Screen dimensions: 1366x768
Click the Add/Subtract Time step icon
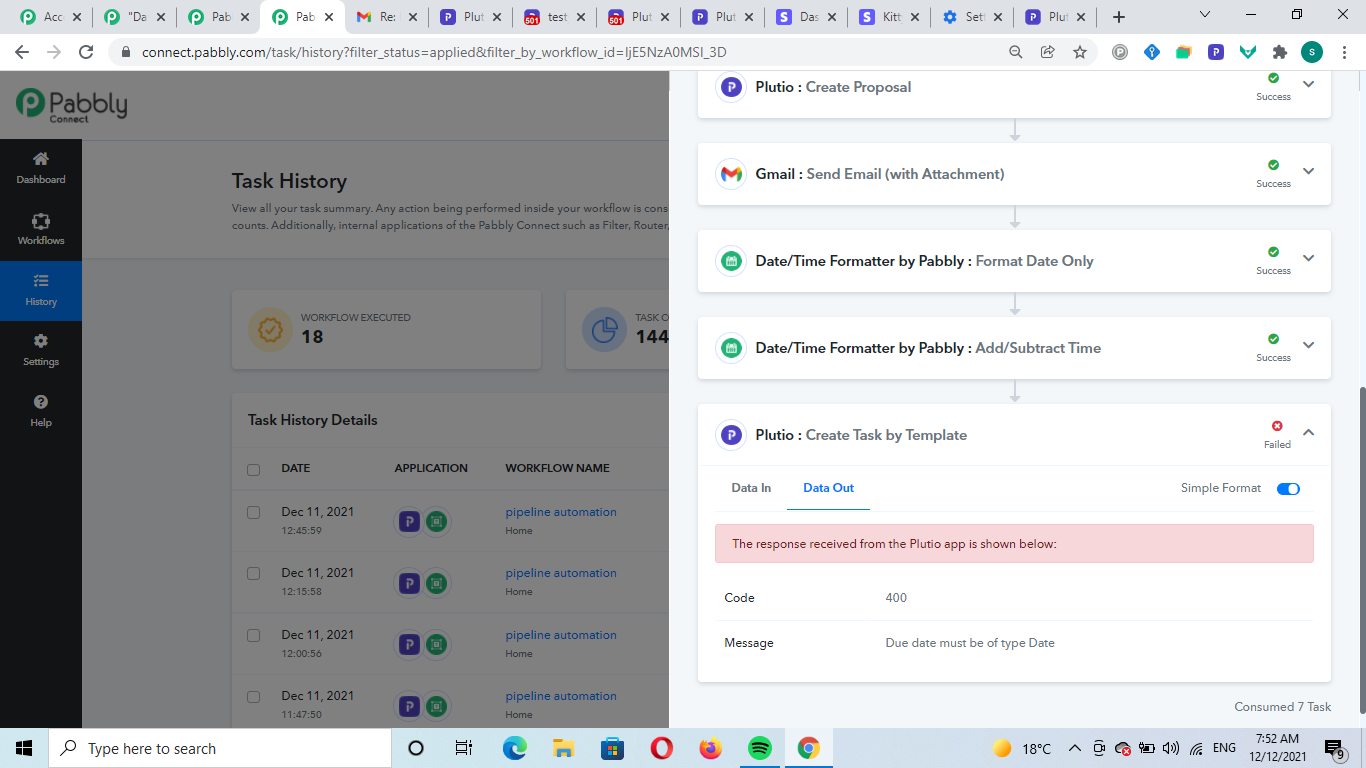coord(732,348)
